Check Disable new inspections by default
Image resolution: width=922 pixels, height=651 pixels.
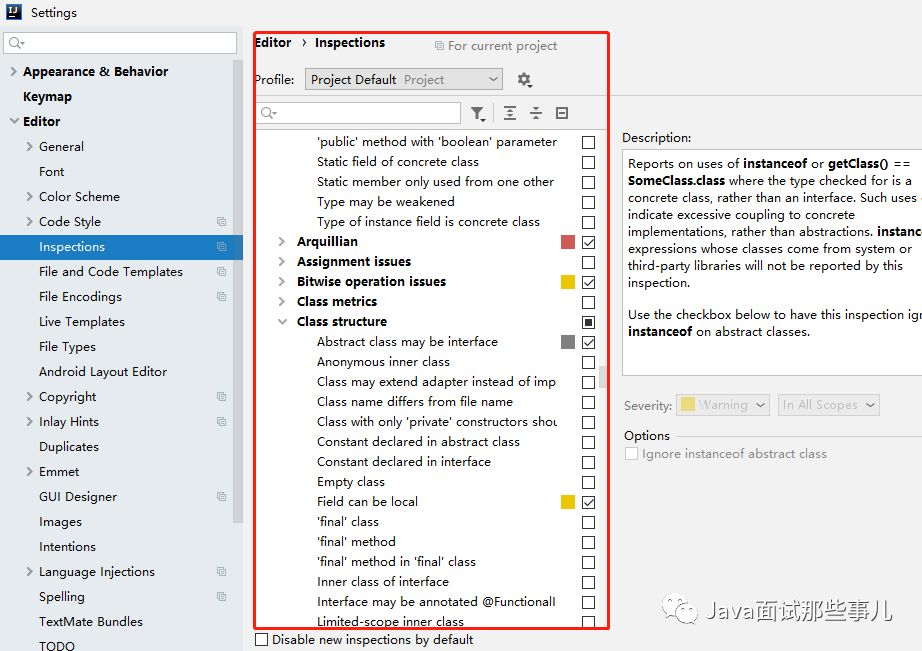(x=262, y=639)
